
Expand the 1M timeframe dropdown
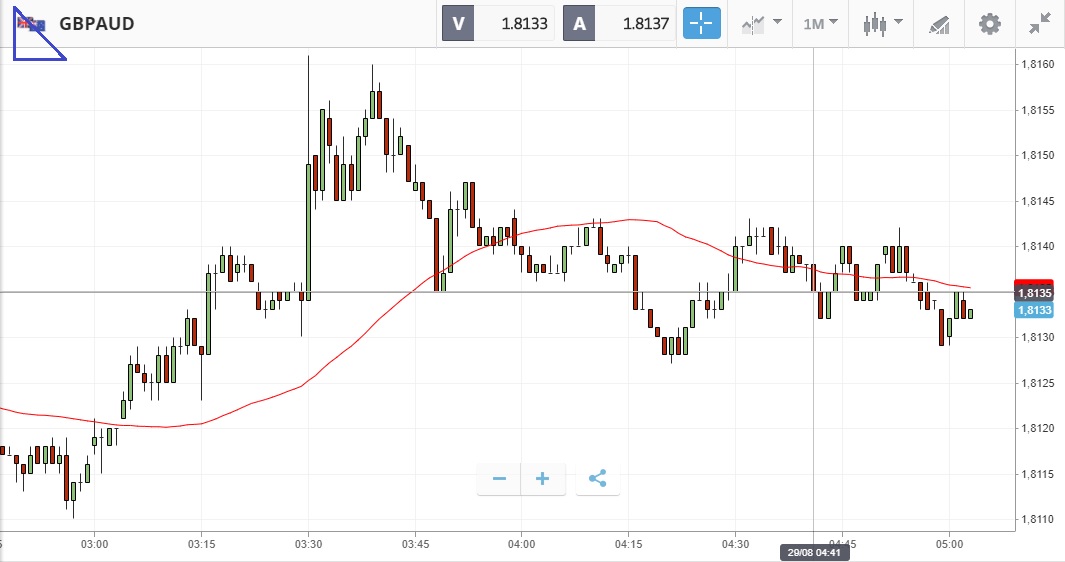(821, 23)
